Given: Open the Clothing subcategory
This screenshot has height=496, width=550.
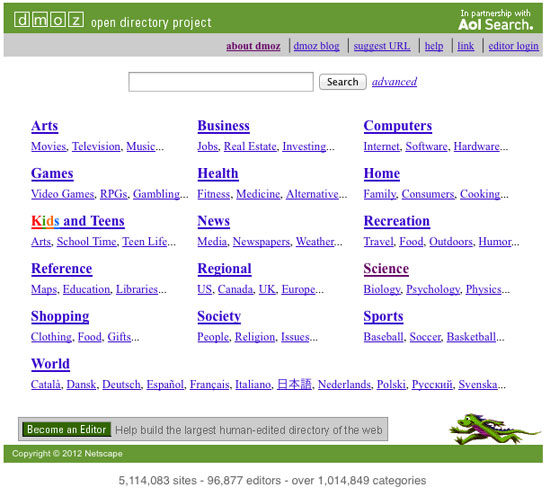Looking at the screenshot, I should 51,337.
